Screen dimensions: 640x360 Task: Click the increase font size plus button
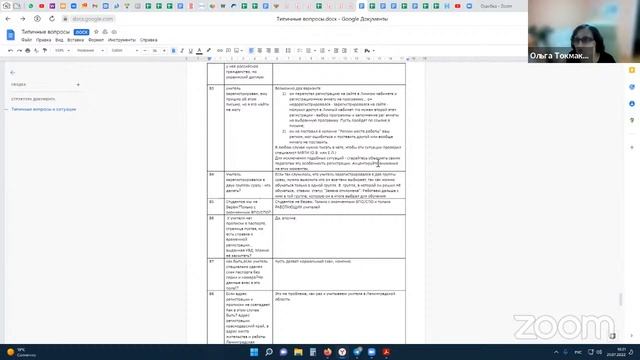pos(164,51)
